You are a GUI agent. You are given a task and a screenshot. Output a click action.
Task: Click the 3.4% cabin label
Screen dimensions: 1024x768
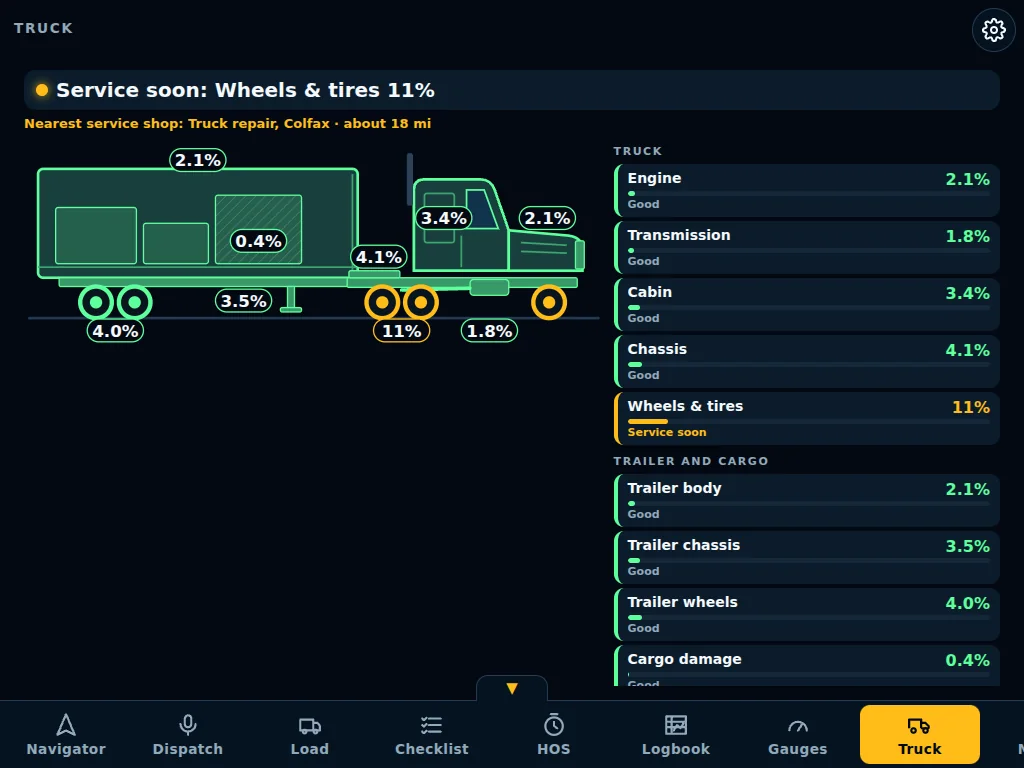tap(443, 218)
